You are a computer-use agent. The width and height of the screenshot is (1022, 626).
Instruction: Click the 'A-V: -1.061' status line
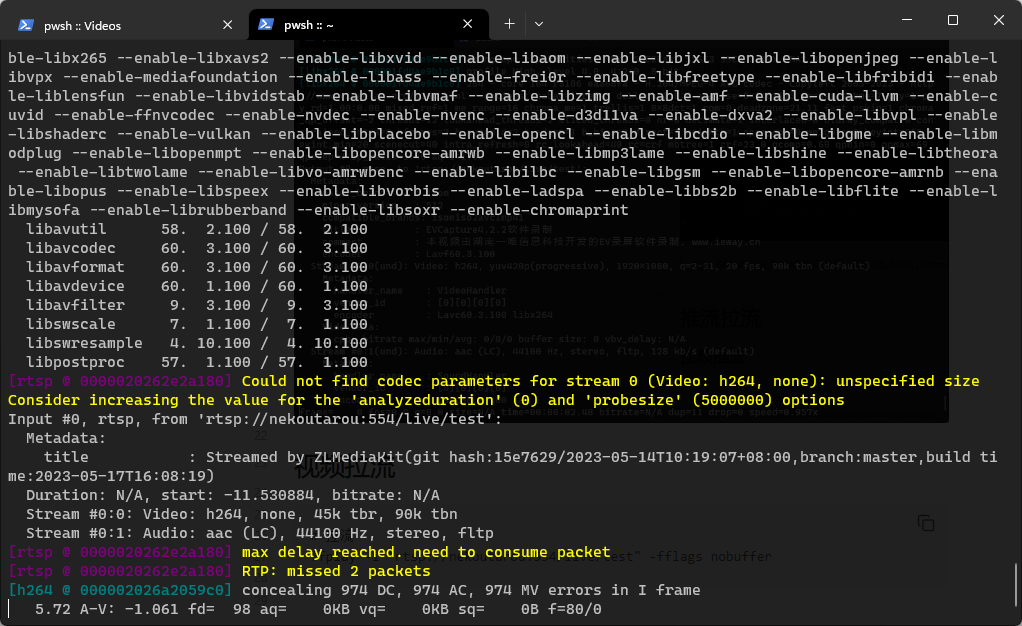(x=318, y=609)
